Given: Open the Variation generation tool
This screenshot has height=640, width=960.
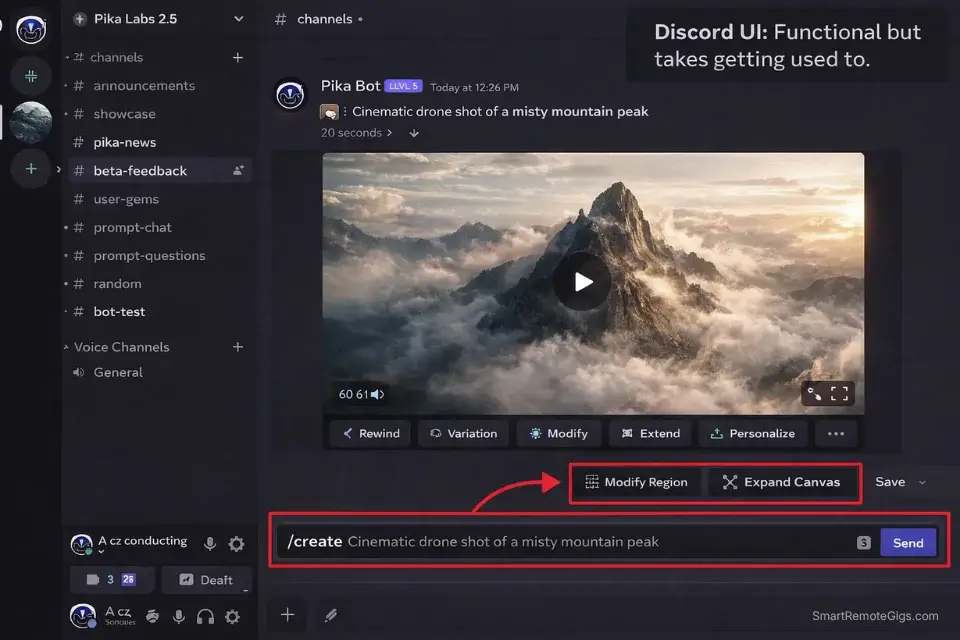Looking at the screenshot, I should (463, 433).
